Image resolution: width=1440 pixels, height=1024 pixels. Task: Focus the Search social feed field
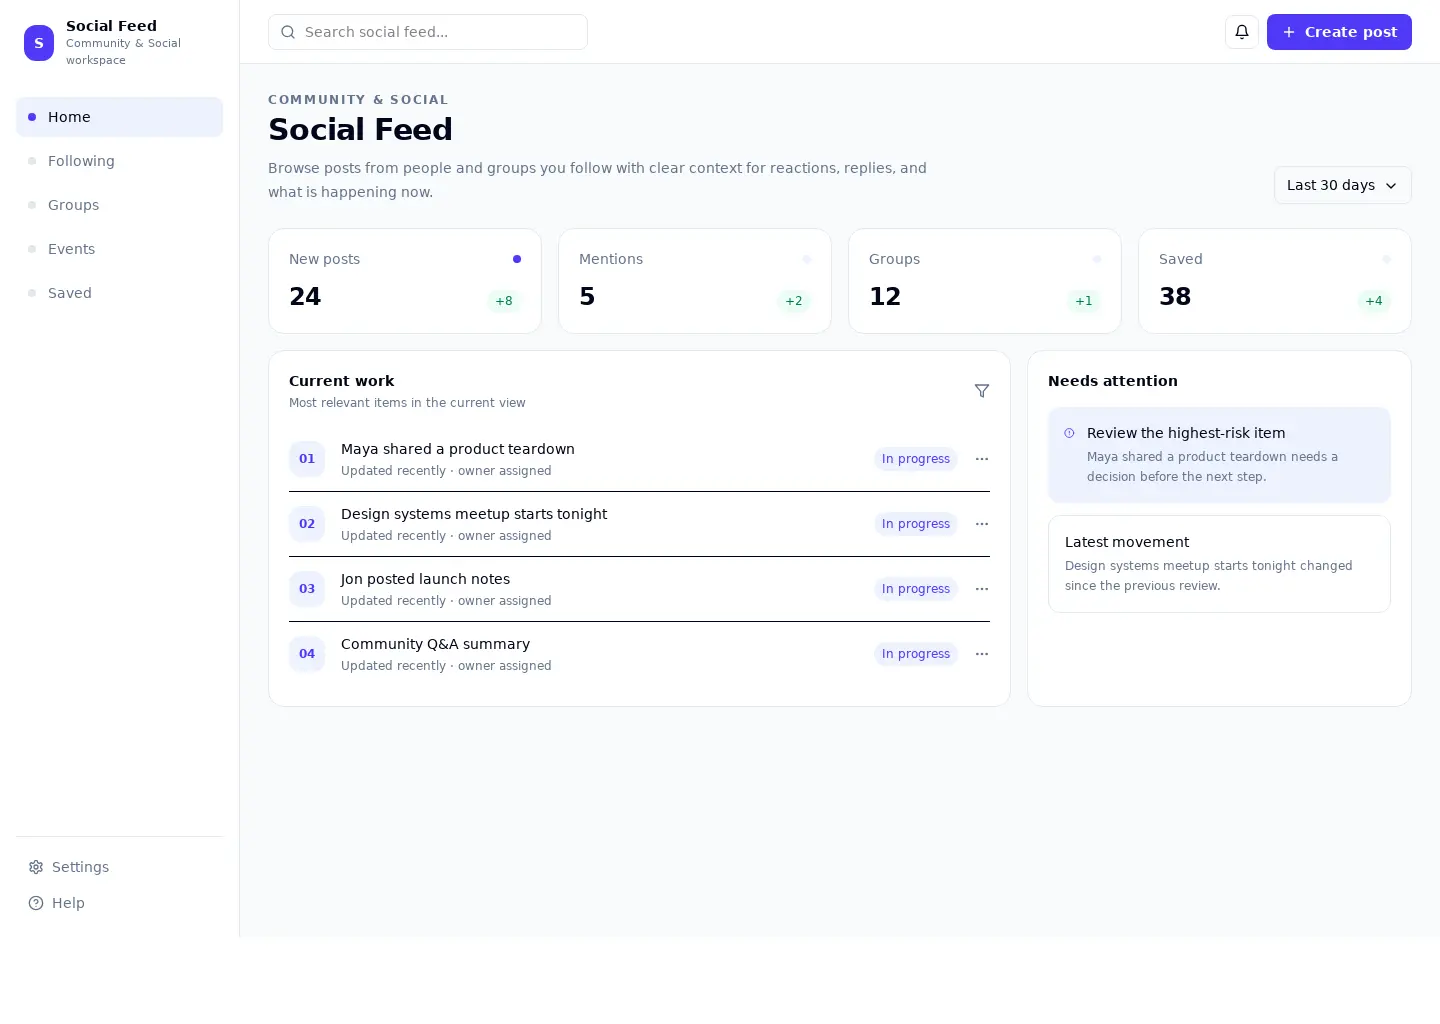click(428, 32)
